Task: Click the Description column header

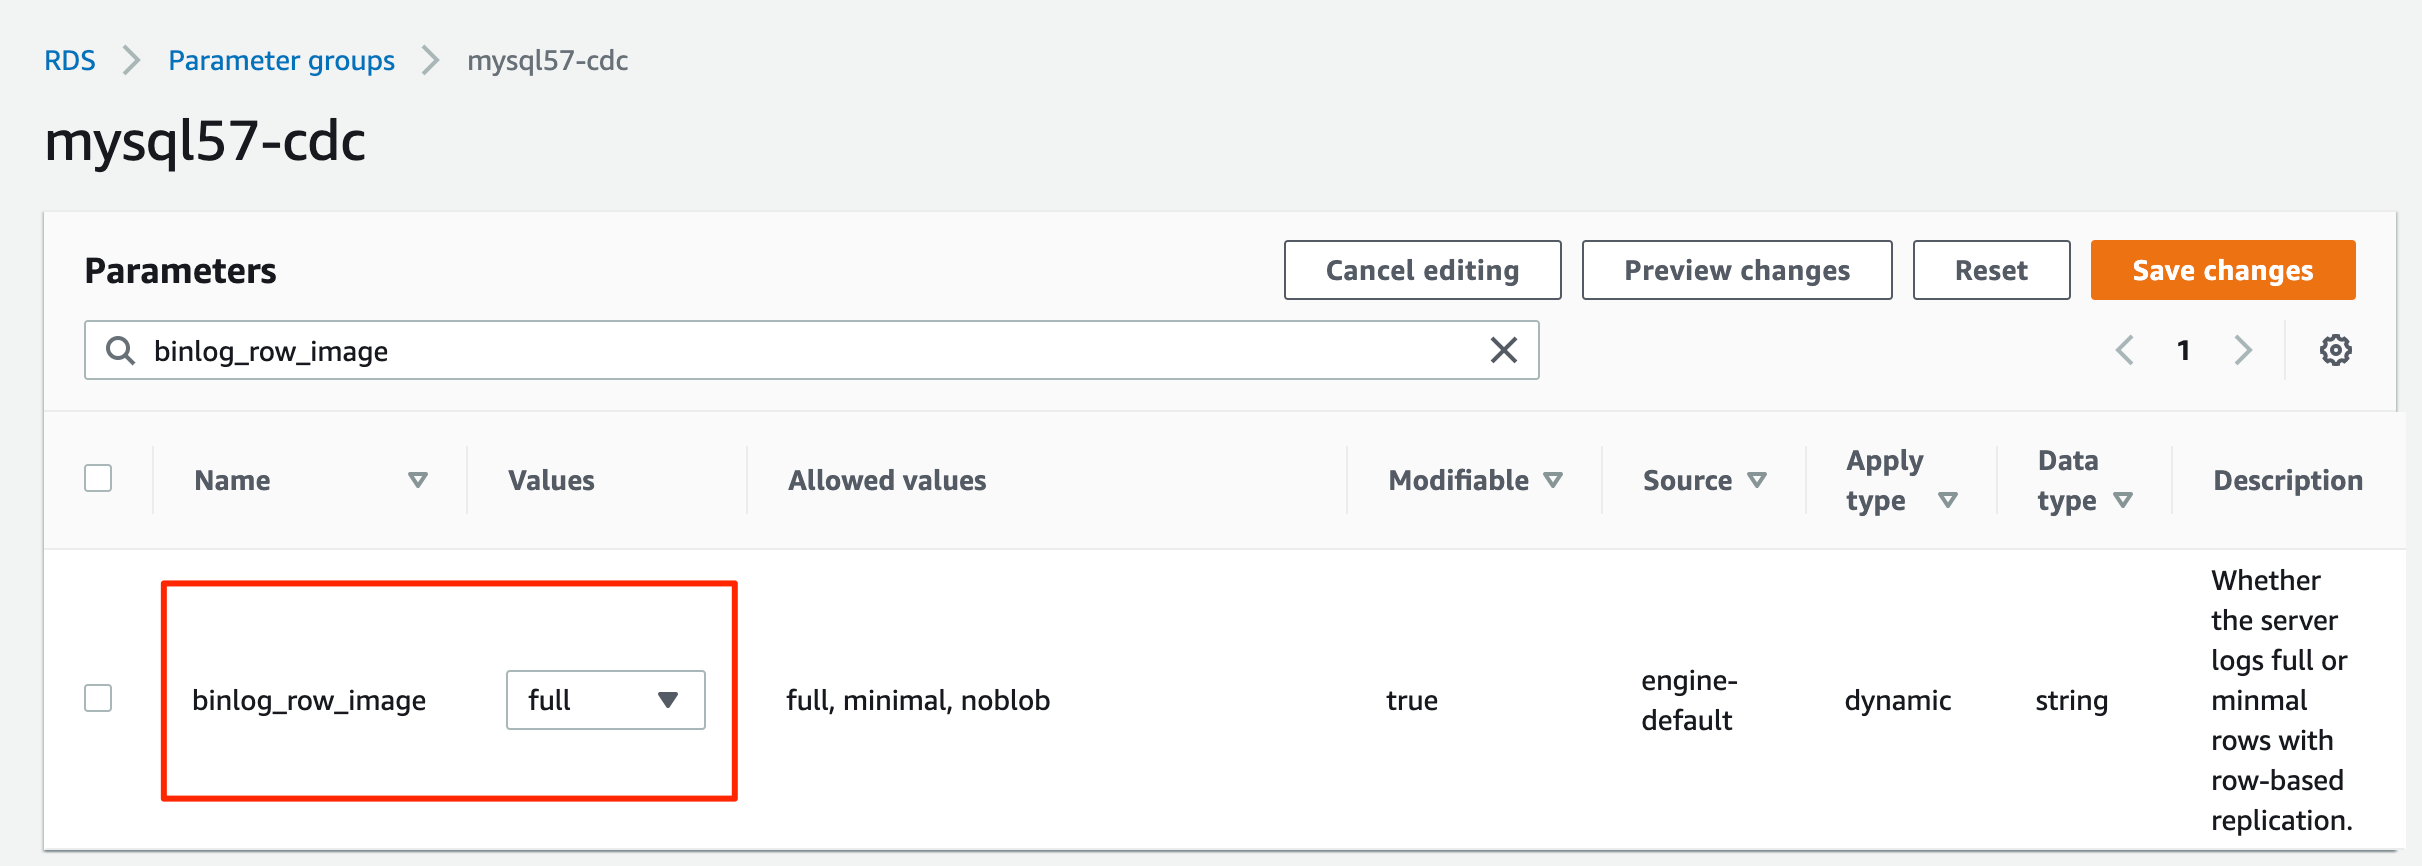Action: coord(2288,480)
